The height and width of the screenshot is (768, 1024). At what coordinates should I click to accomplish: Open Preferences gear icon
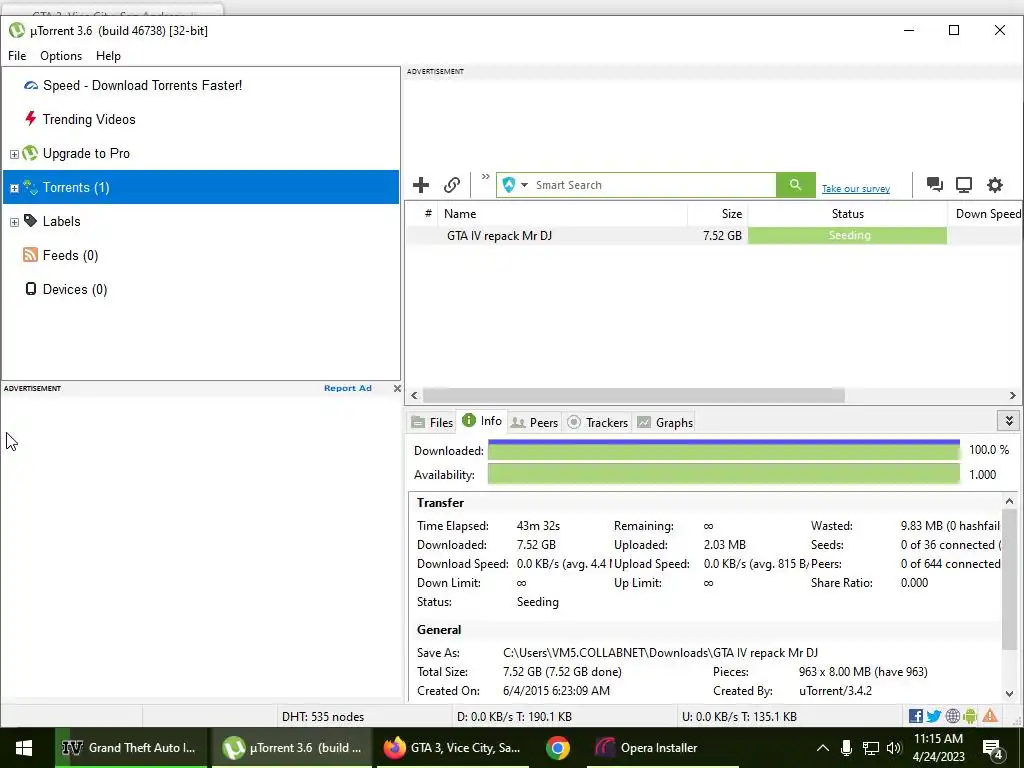click(x=995, y=185)
